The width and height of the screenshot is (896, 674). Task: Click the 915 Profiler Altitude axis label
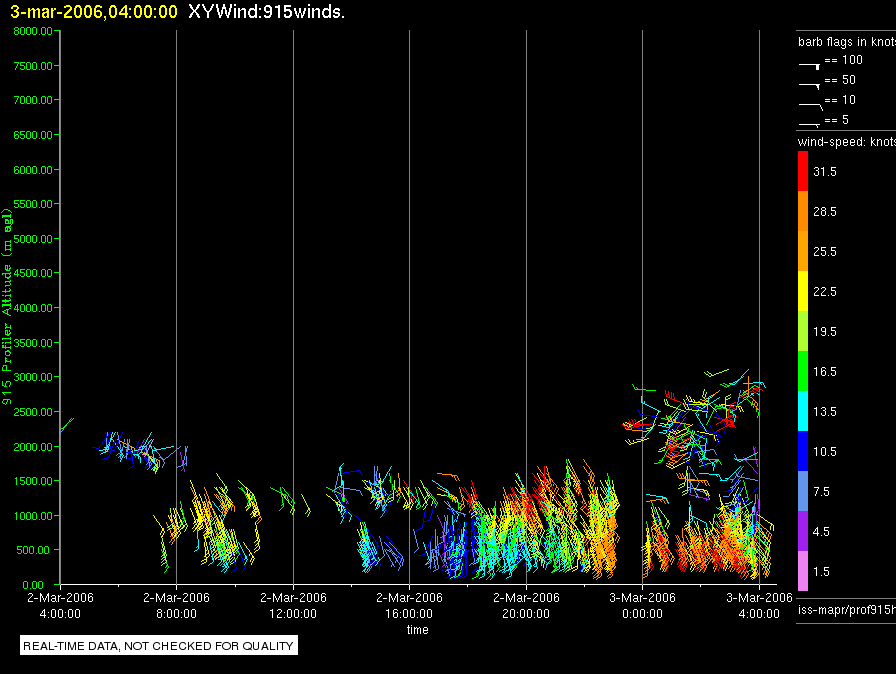[7, 307]
